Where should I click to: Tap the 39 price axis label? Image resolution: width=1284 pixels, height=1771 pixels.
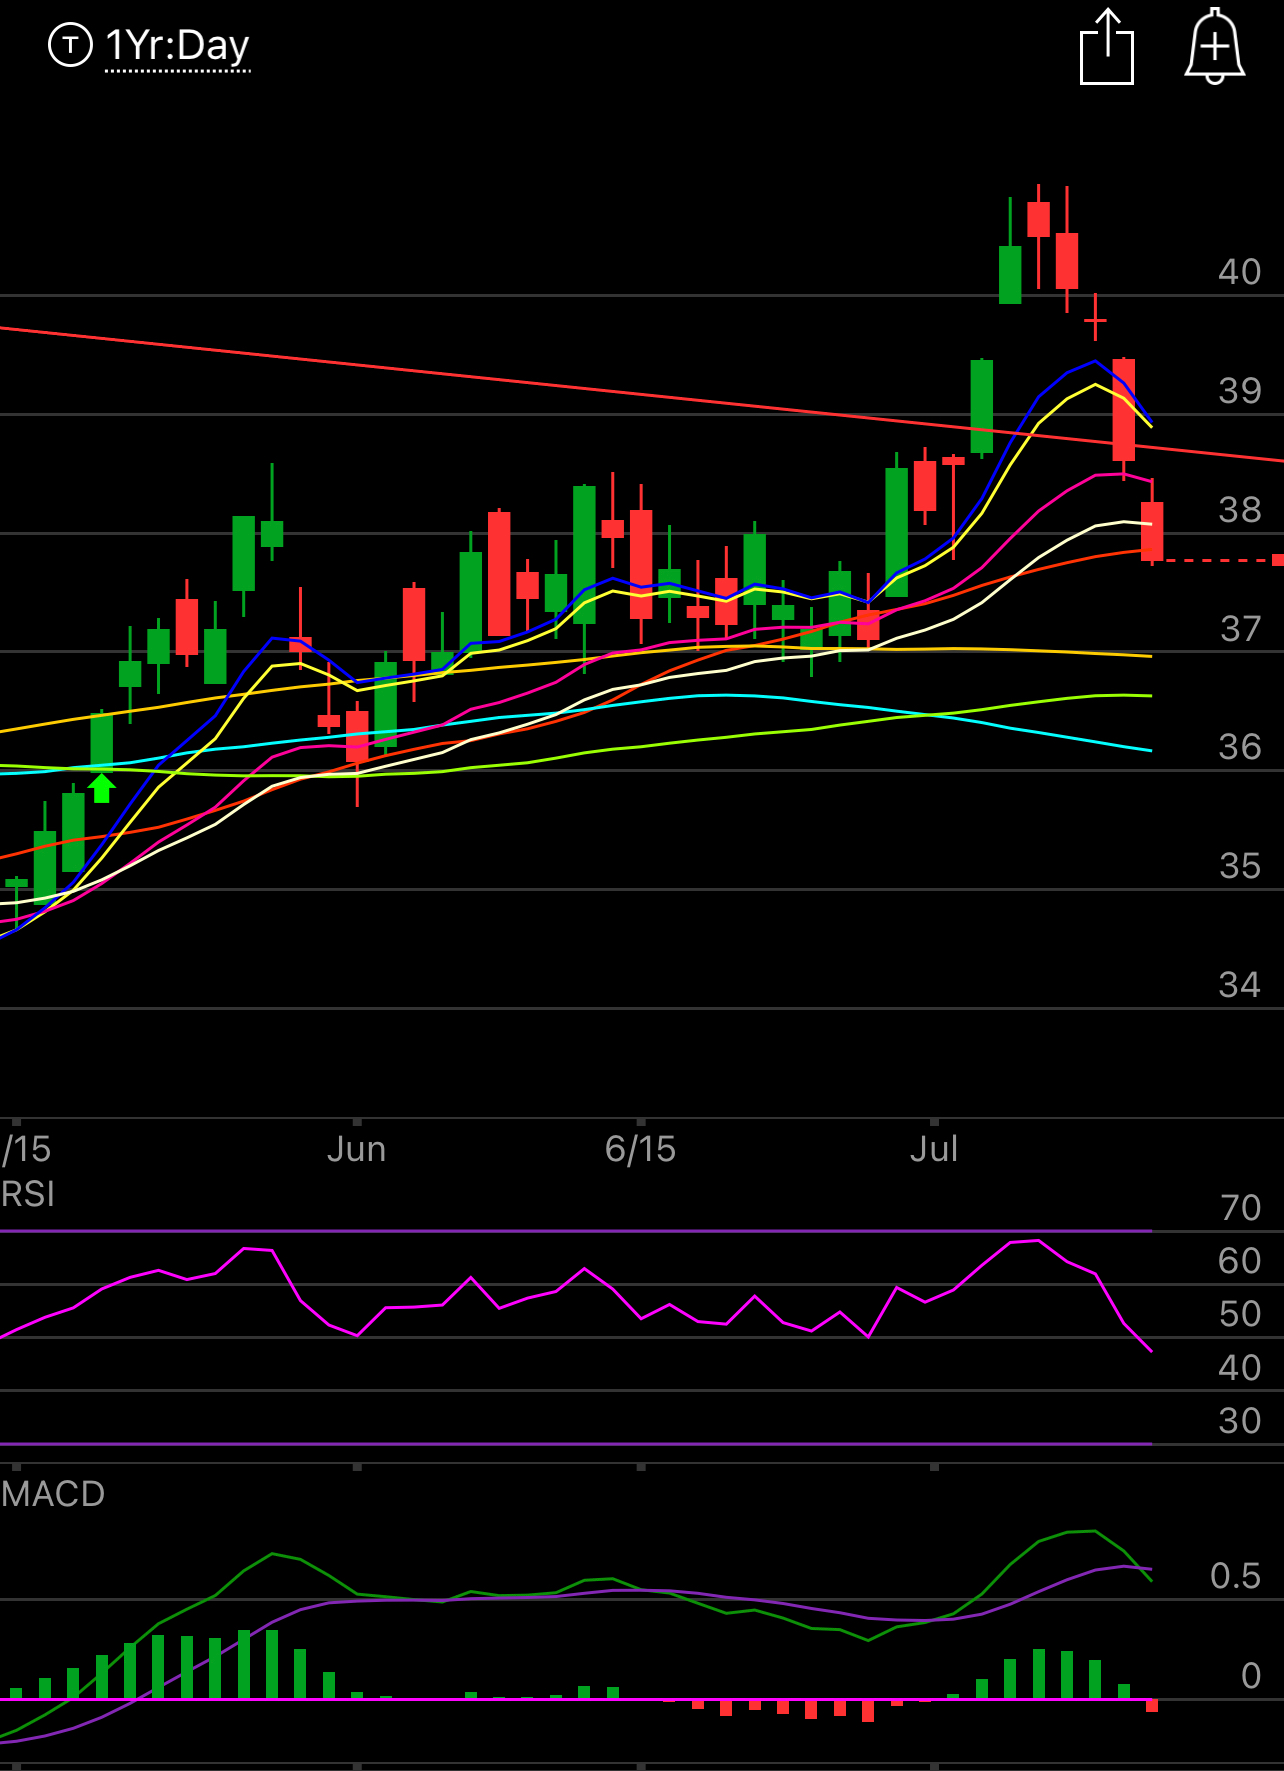coord(1240,391)
